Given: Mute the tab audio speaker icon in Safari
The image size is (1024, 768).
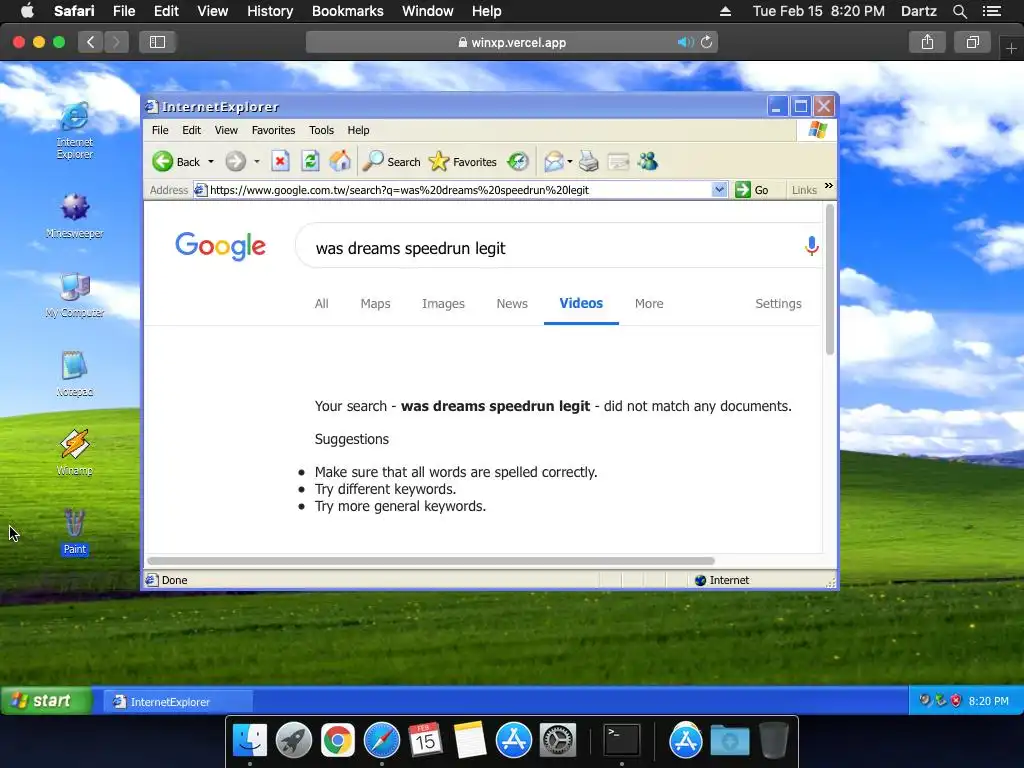Looking at the screenshot, I should (684, 42).
